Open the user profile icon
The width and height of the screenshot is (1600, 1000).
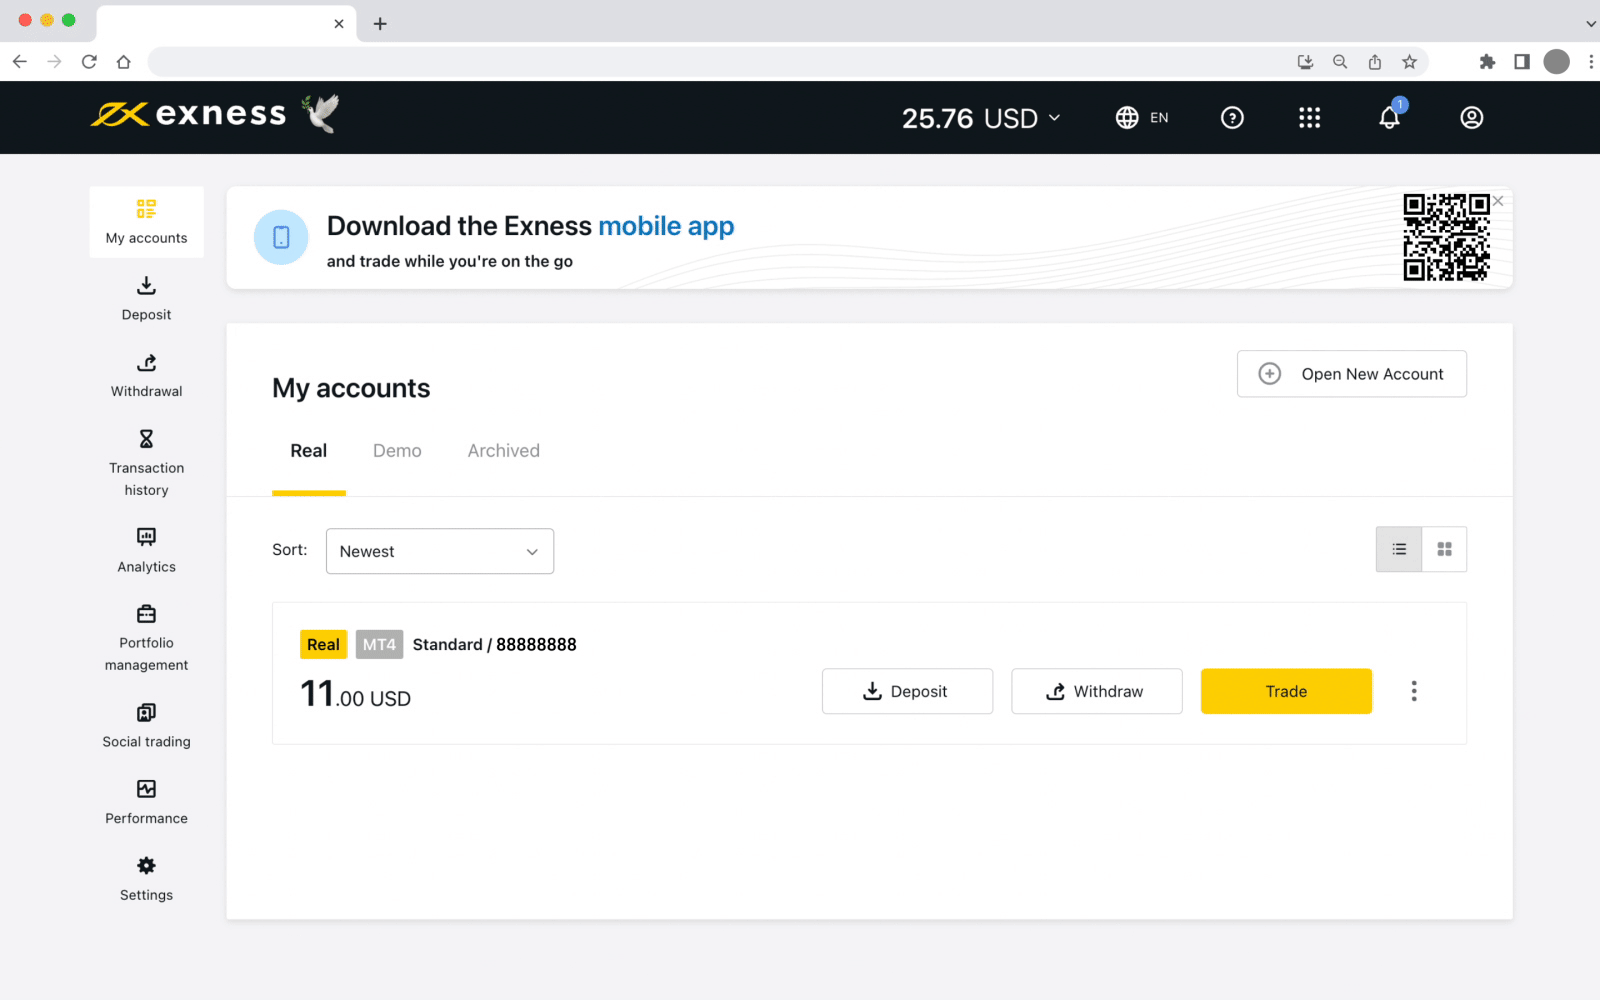[1471, 118]
